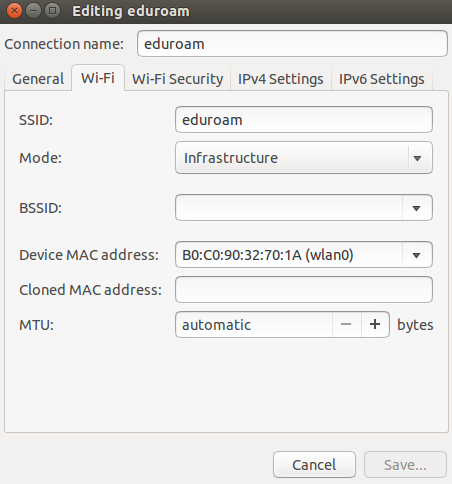Click the Cancel button

point(314,465)
